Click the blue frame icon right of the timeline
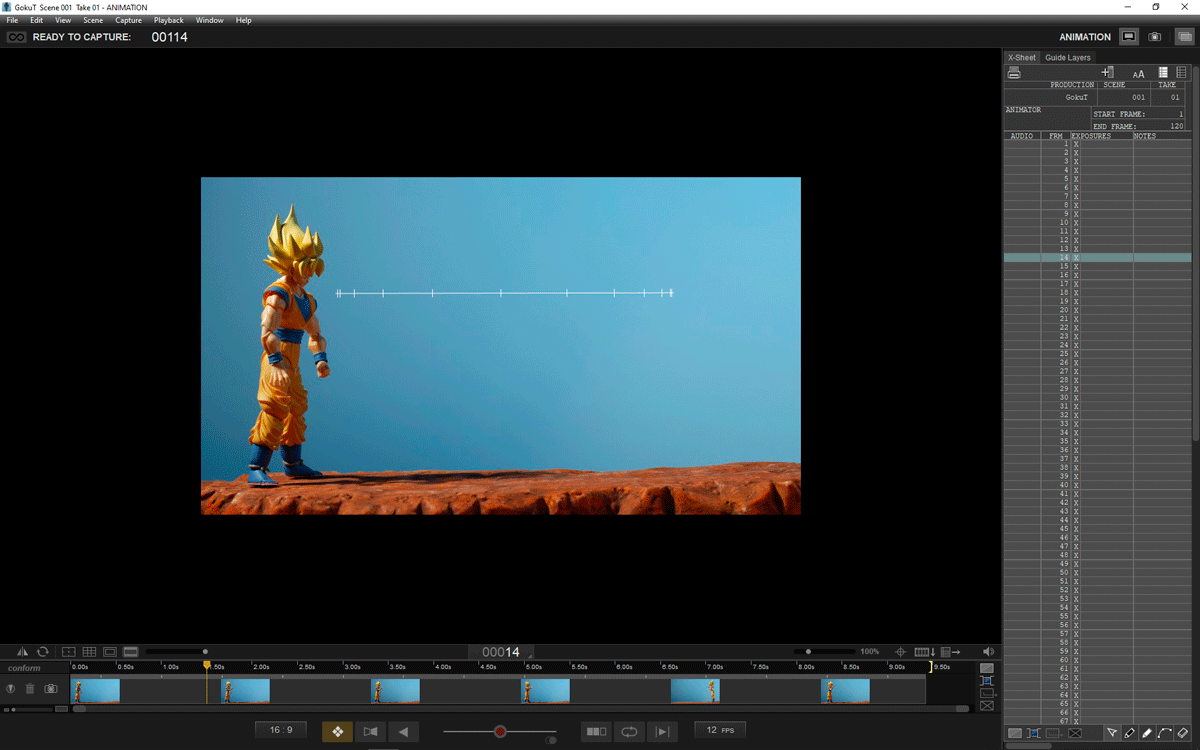Screen dimensions: 1200x750 [987, 680]
